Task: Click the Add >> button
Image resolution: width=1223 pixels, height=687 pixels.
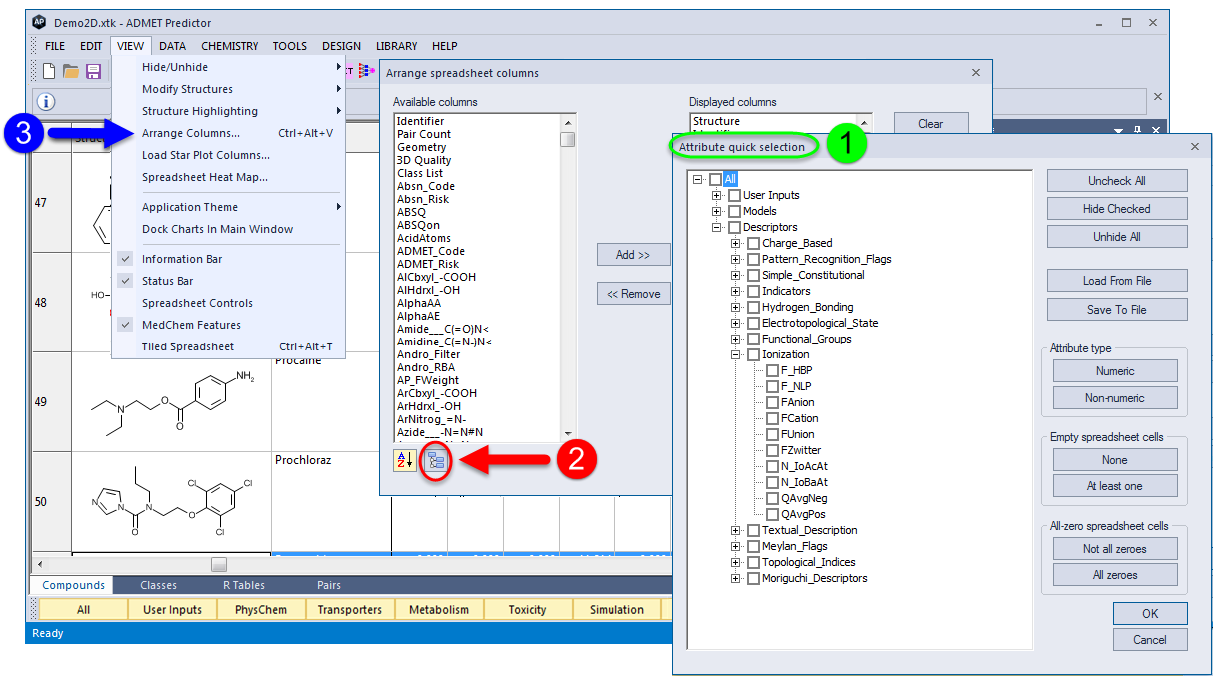Action: click(x=633, y=255)
